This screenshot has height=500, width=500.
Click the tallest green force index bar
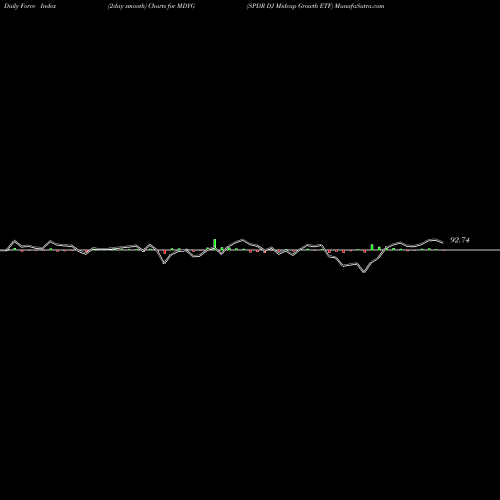click(x=215, y=244)
